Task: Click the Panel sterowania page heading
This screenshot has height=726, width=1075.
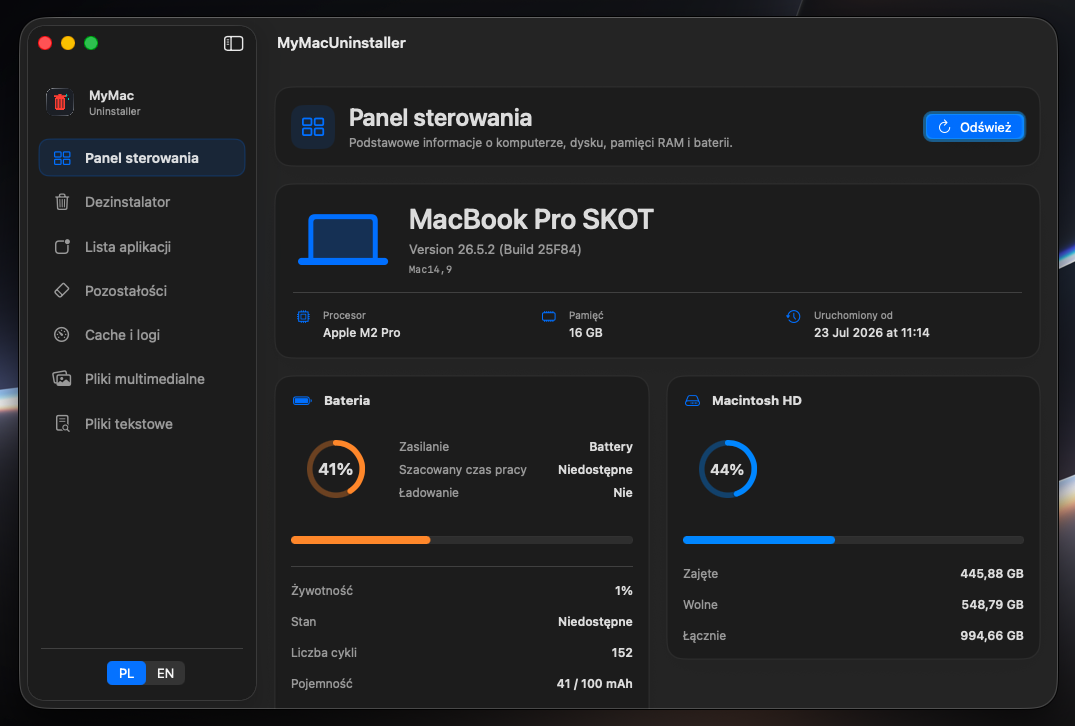Action: pos(440,118)
